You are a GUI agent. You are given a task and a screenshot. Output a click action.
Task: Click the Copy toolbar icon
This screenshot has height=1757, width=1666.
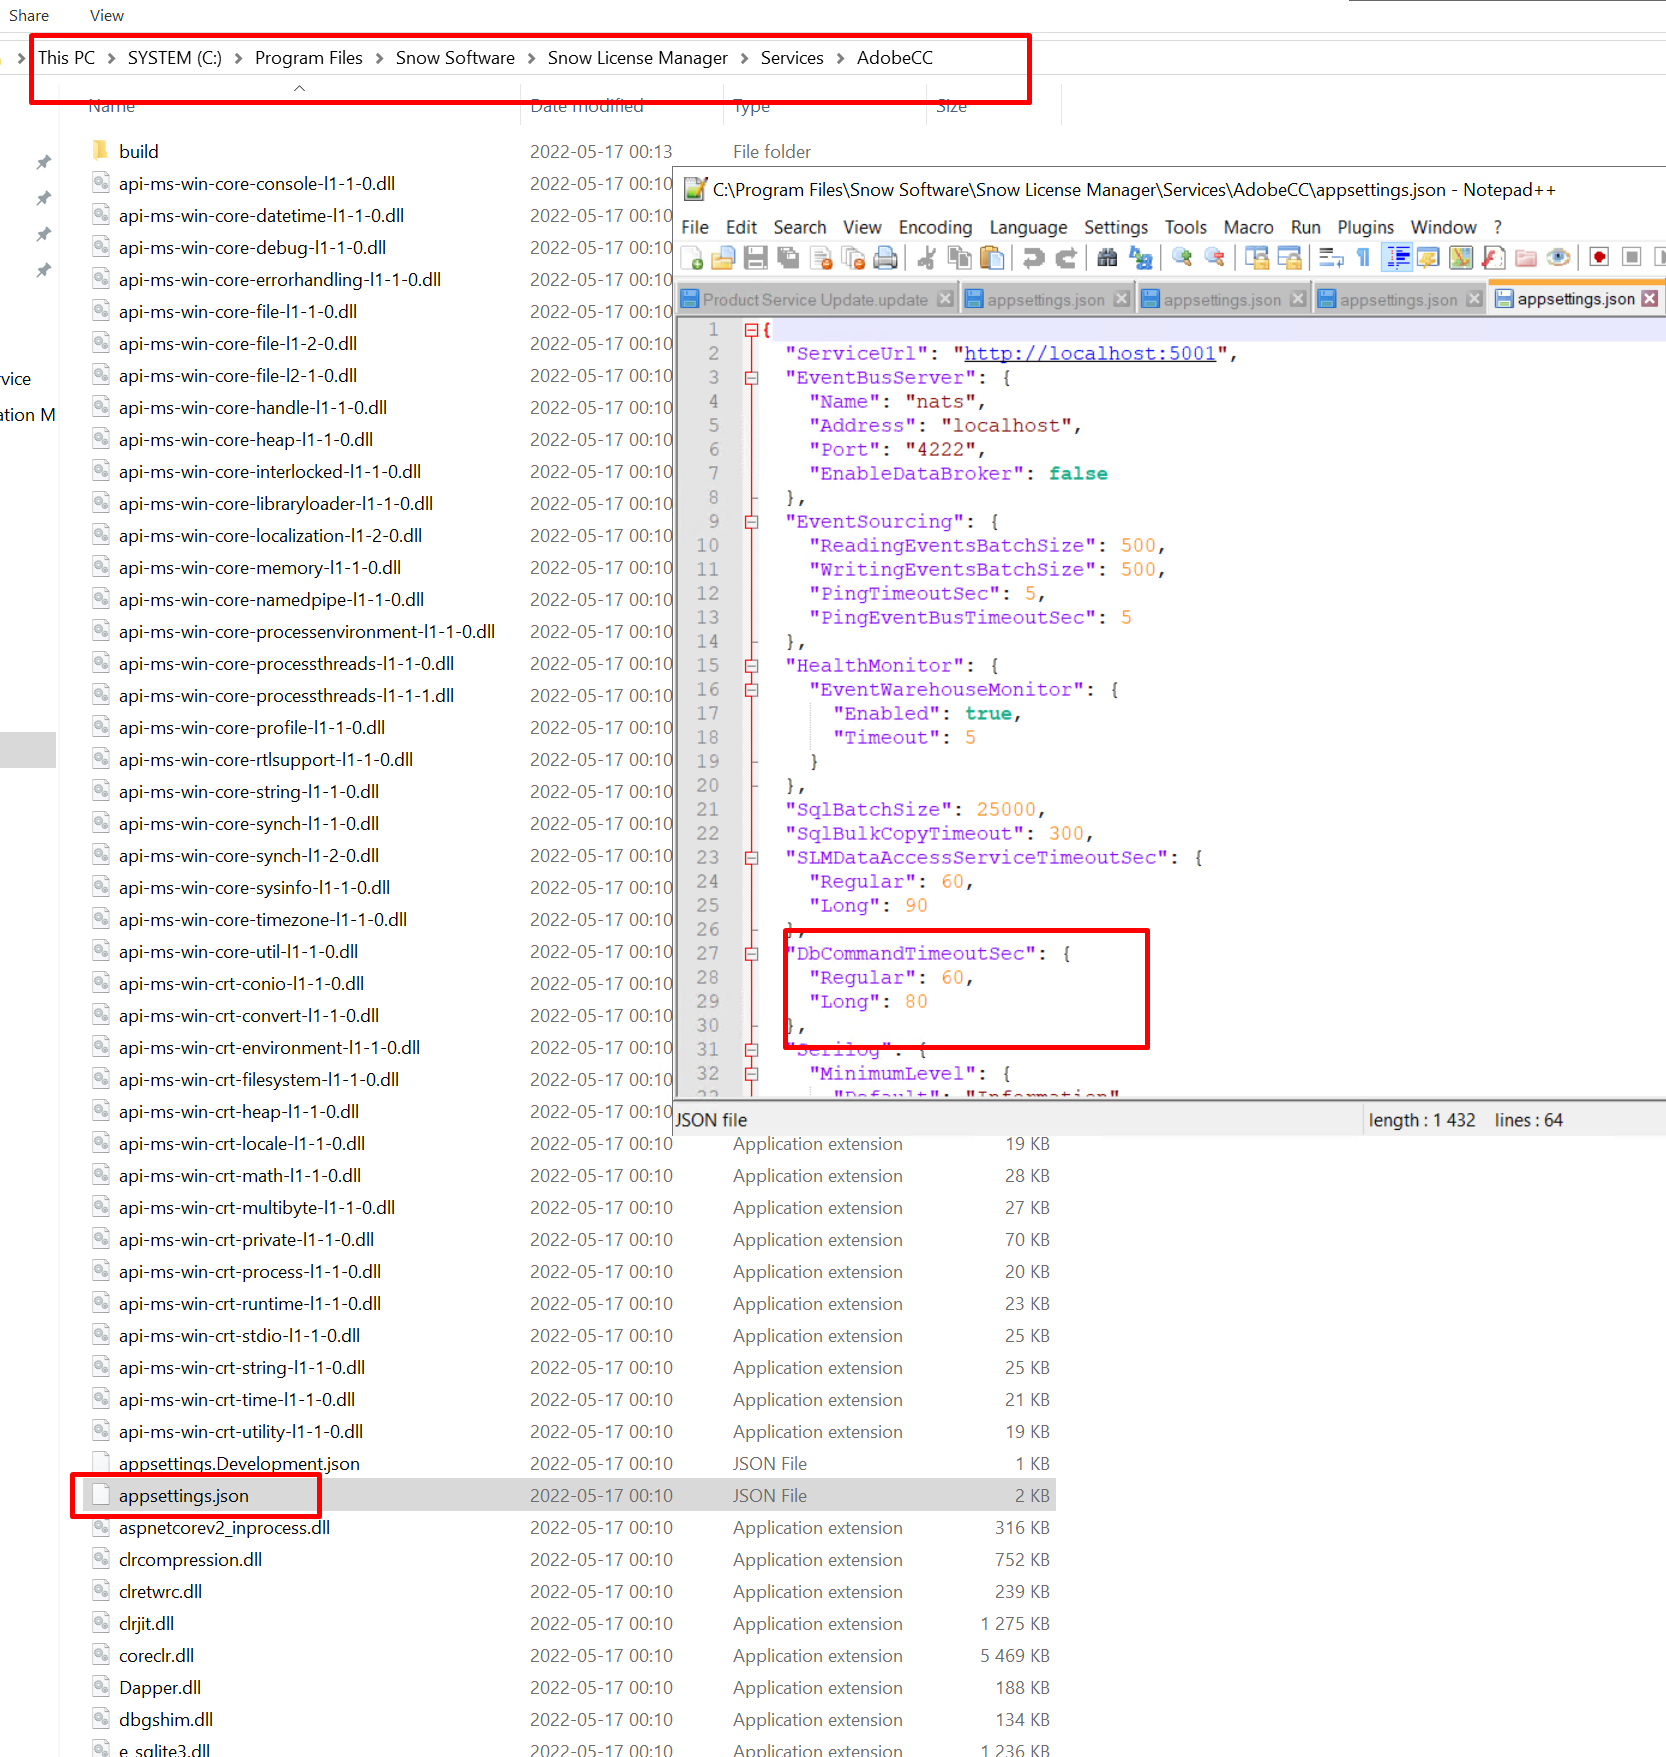click(959, 258)
